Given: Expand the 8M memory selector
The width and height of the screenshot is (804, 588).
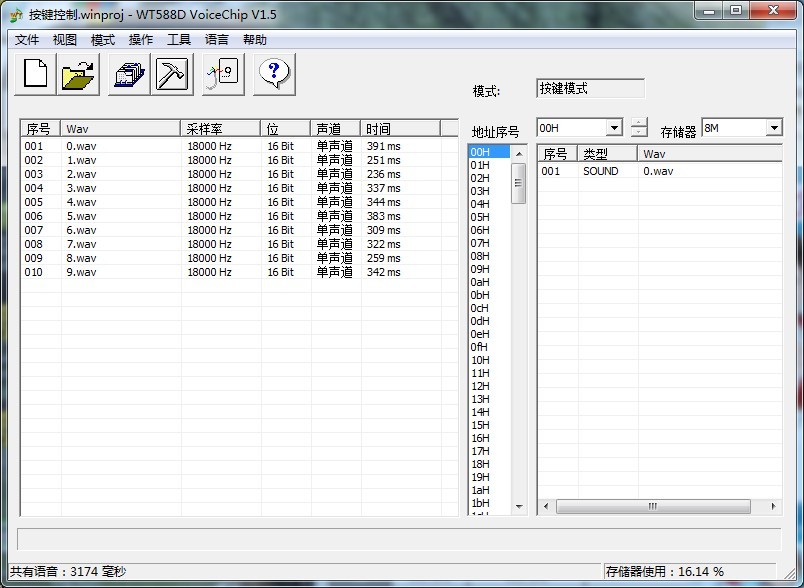Looking at the screenshot, I should point(772,127).
